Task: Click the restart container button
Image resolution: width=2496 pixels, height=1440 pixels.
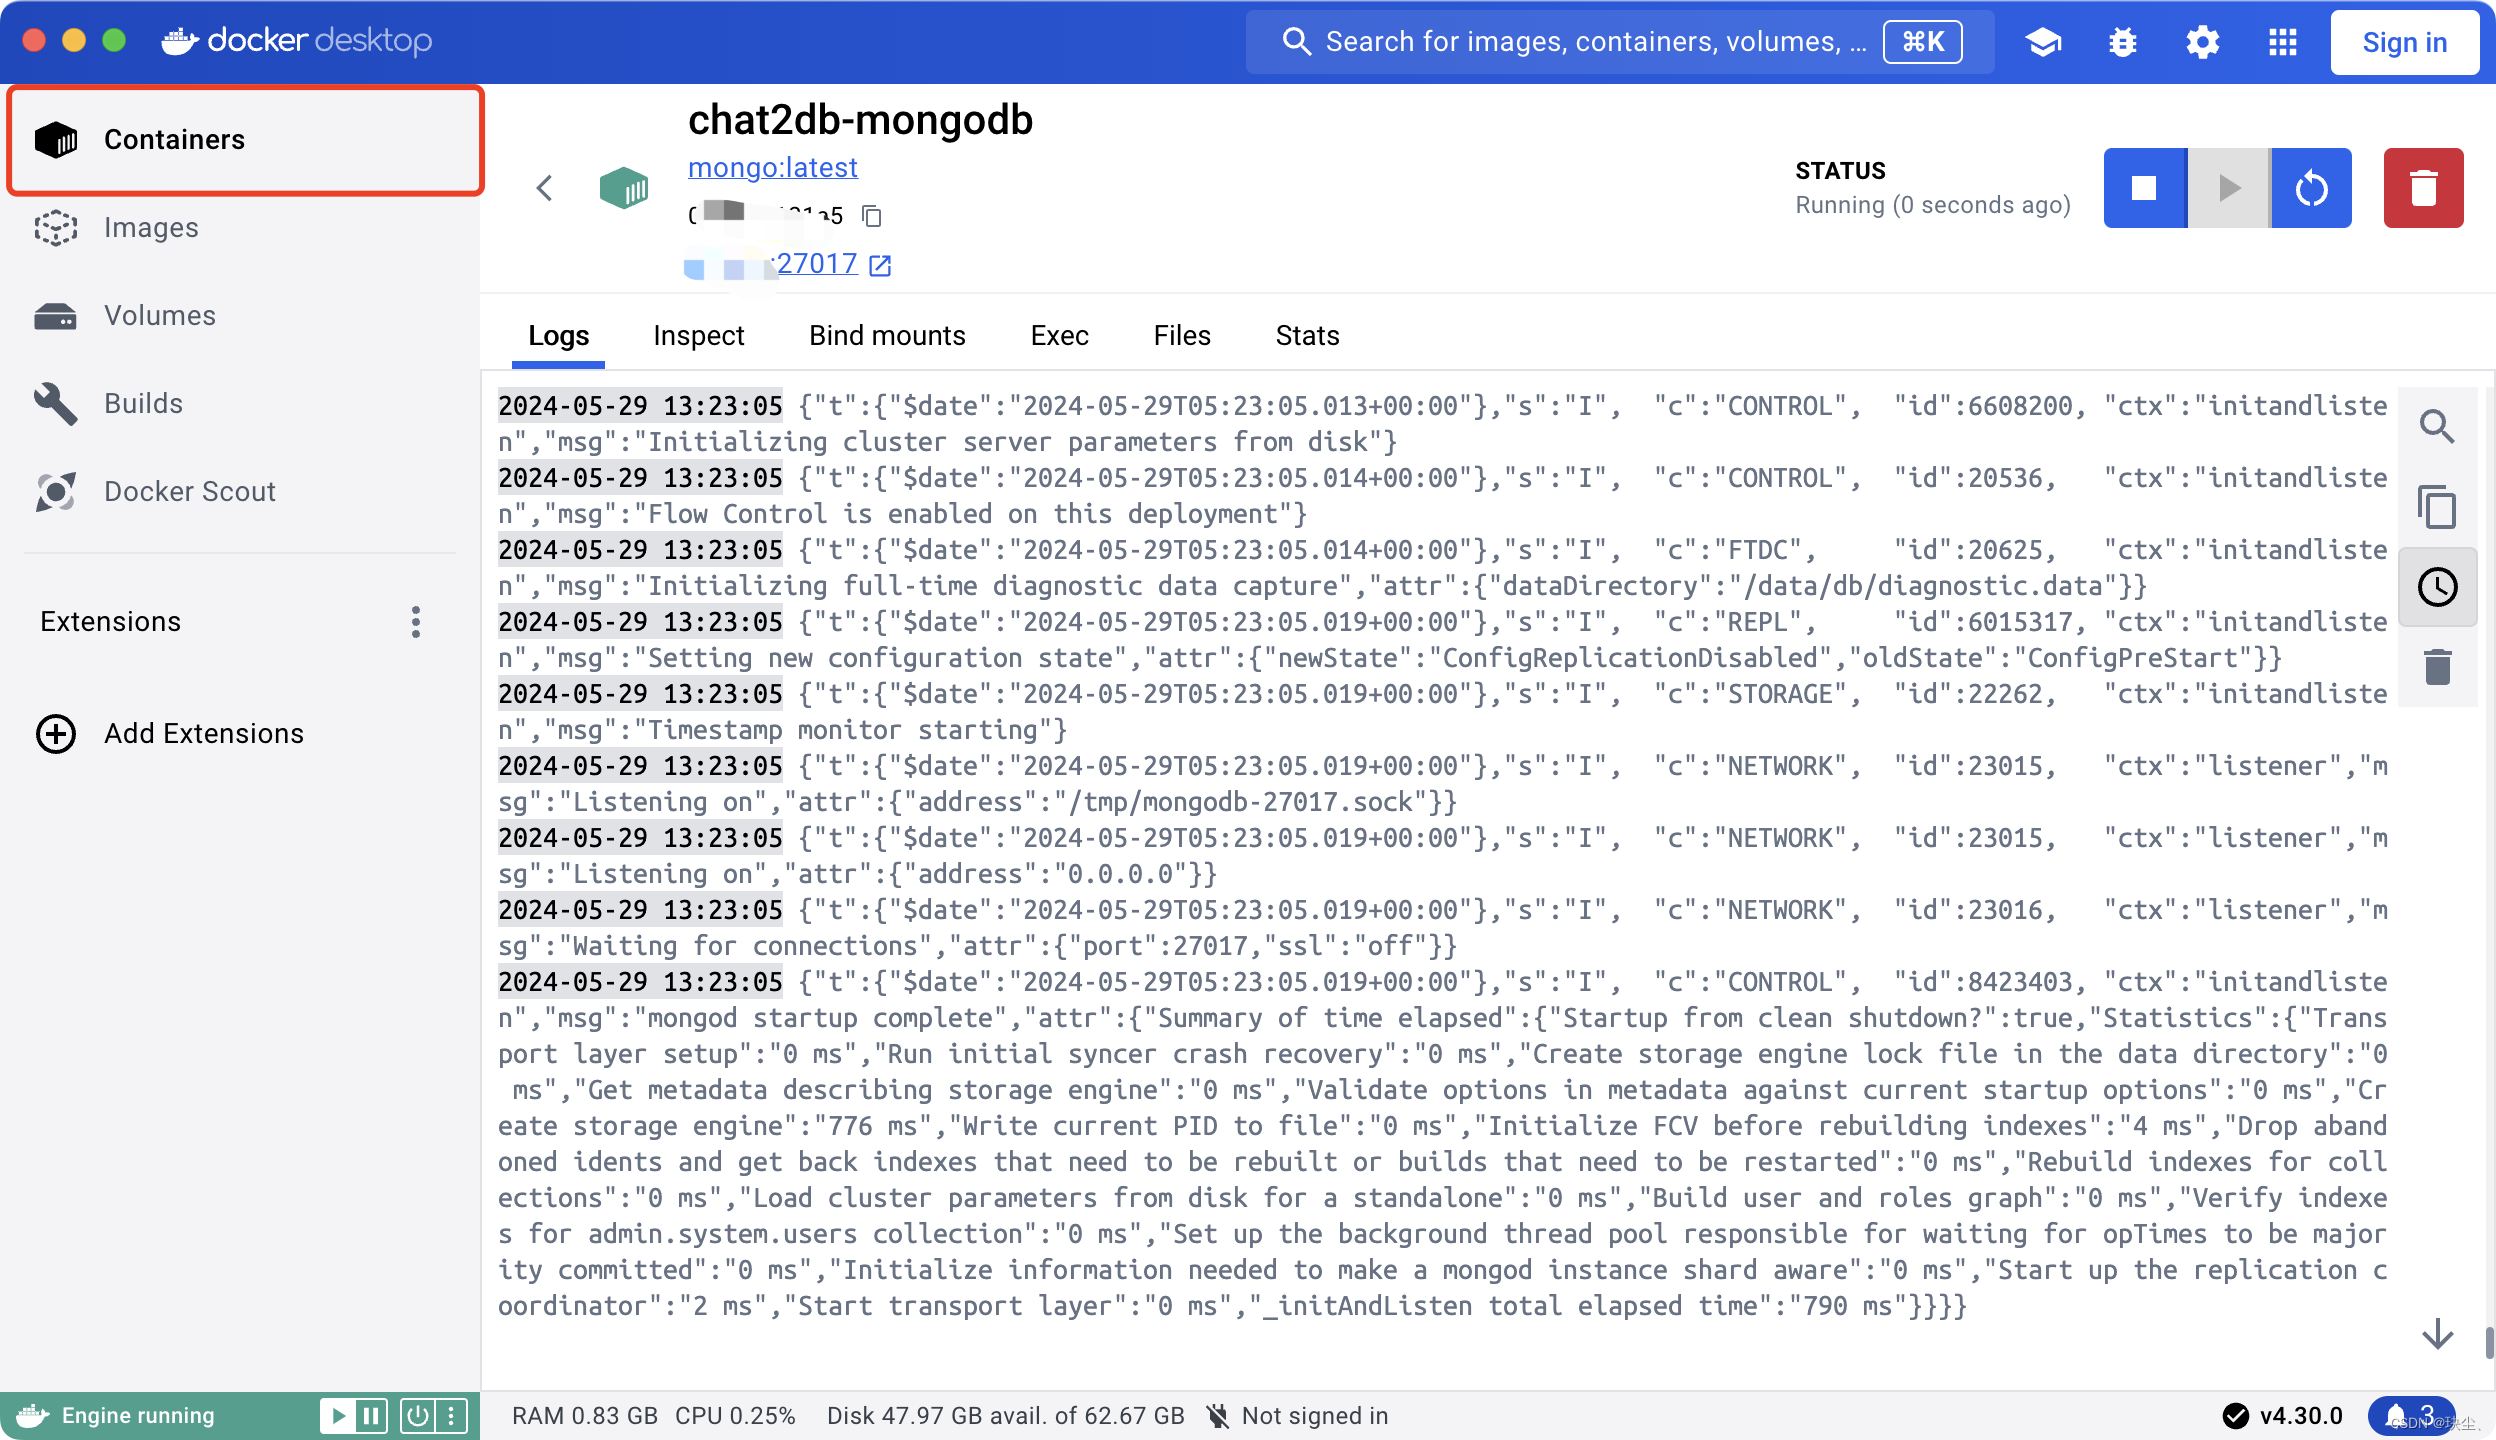Action: pos(2311,187)
